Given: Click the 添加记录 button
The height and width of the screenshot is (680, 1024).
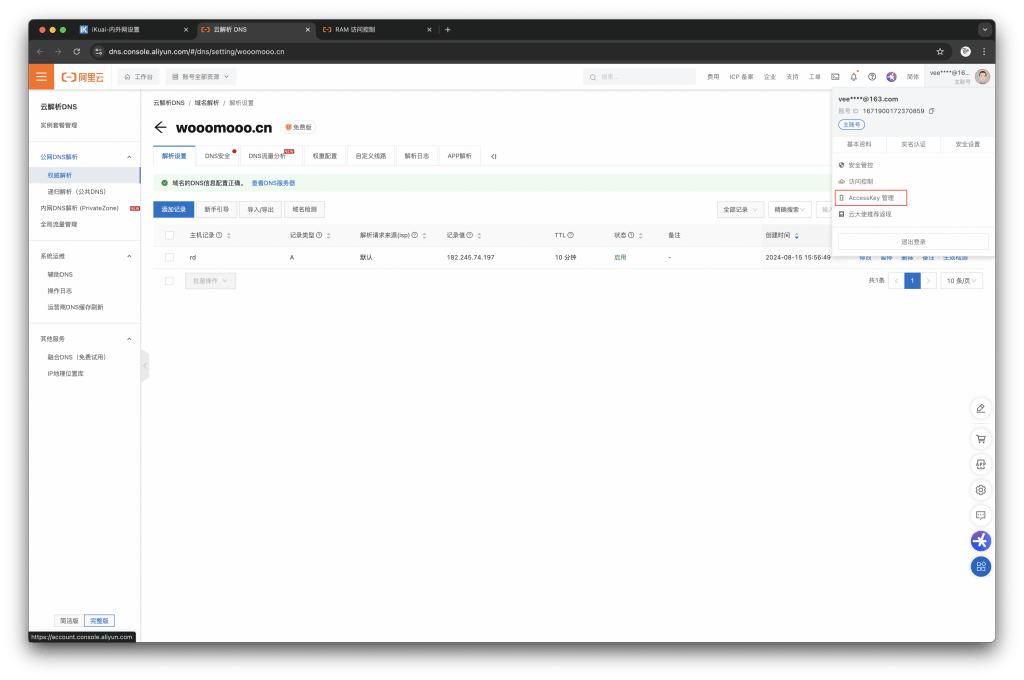Looking at the screenshot, I should tap(173, 210).
